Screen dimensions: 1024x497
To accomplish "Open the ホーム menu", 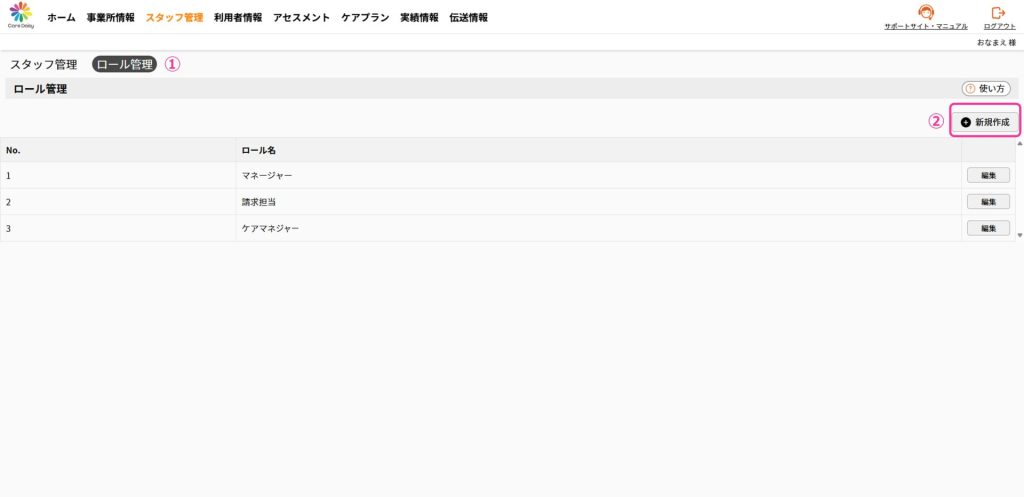I will (61, 18).
